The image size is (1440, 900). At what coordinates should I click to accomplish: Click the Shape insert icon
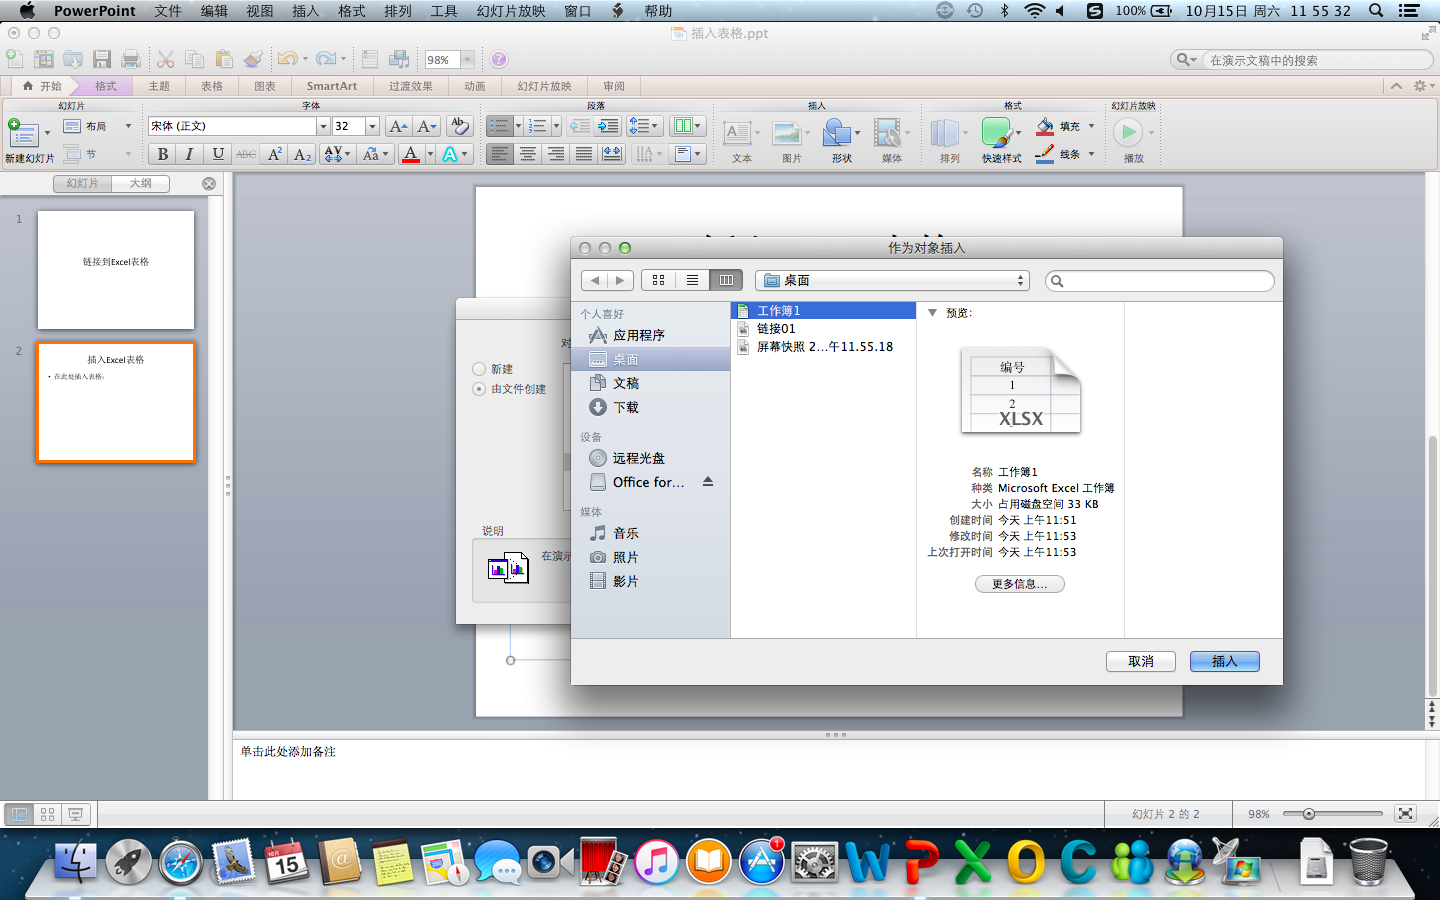pyautogui.click(x=838, y=134)
